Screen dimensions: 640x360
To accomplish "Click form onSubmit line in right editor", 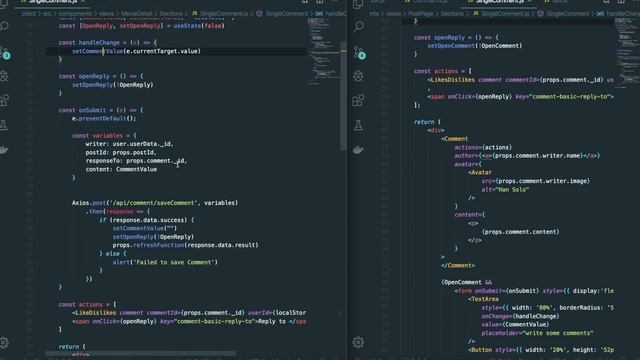I will [x=534, y=291].
